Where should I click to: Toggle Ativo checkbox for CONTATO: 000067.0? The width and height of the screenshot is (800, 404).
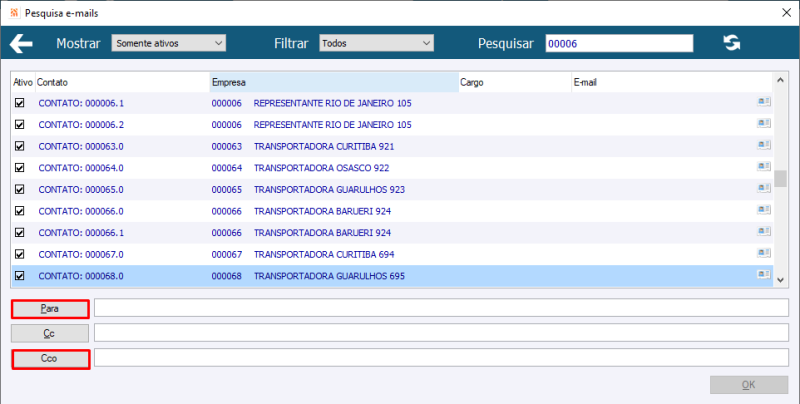[19, 254]
